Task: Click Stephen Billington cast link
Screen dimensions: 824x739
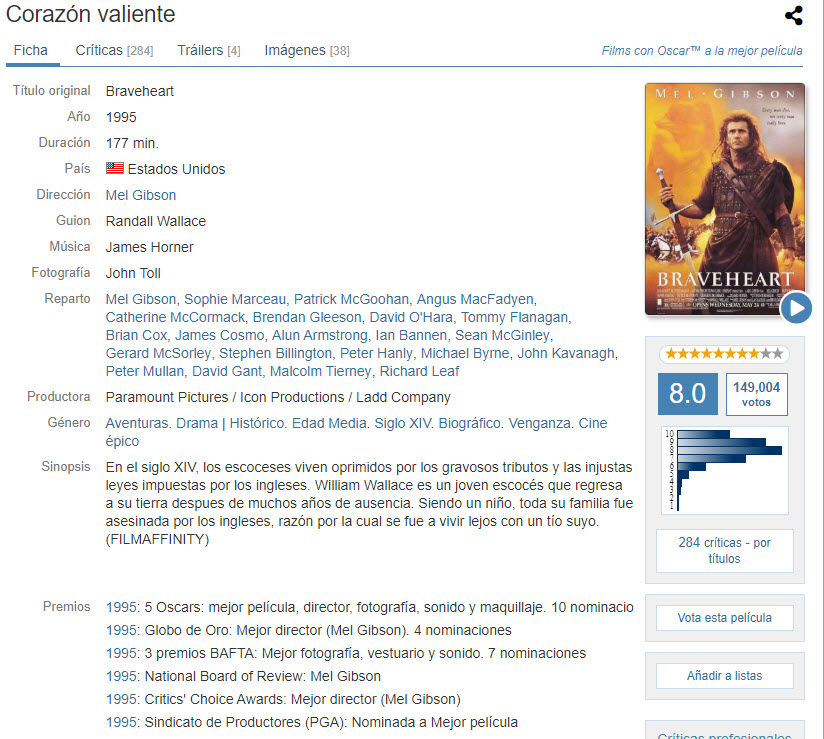Action: [275, 353]
